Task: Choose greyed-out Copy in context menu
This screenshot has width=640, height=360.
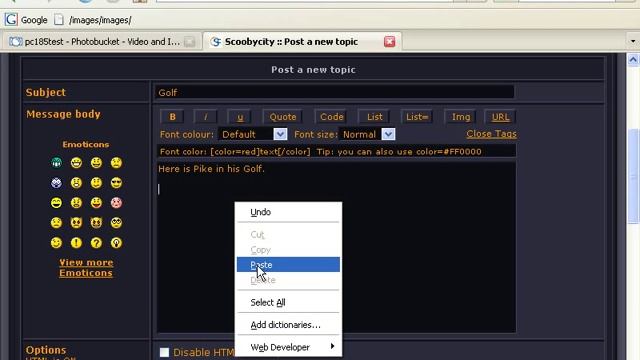Action: (x=288, y=250)
